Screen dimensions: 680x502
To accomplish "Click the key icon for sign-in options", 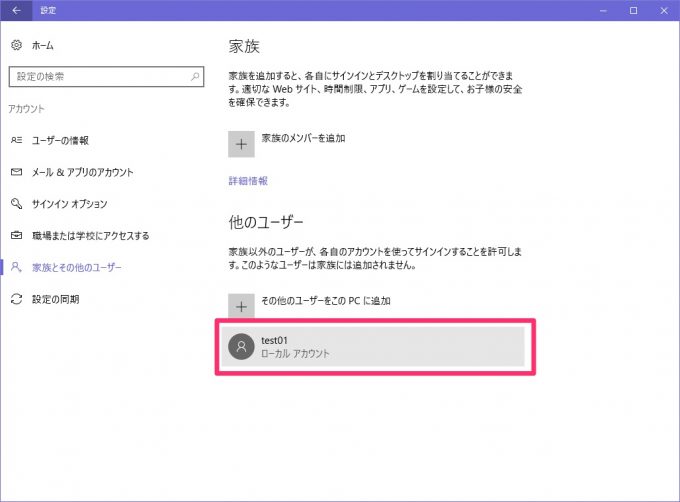I will click(x=16, y=204).
